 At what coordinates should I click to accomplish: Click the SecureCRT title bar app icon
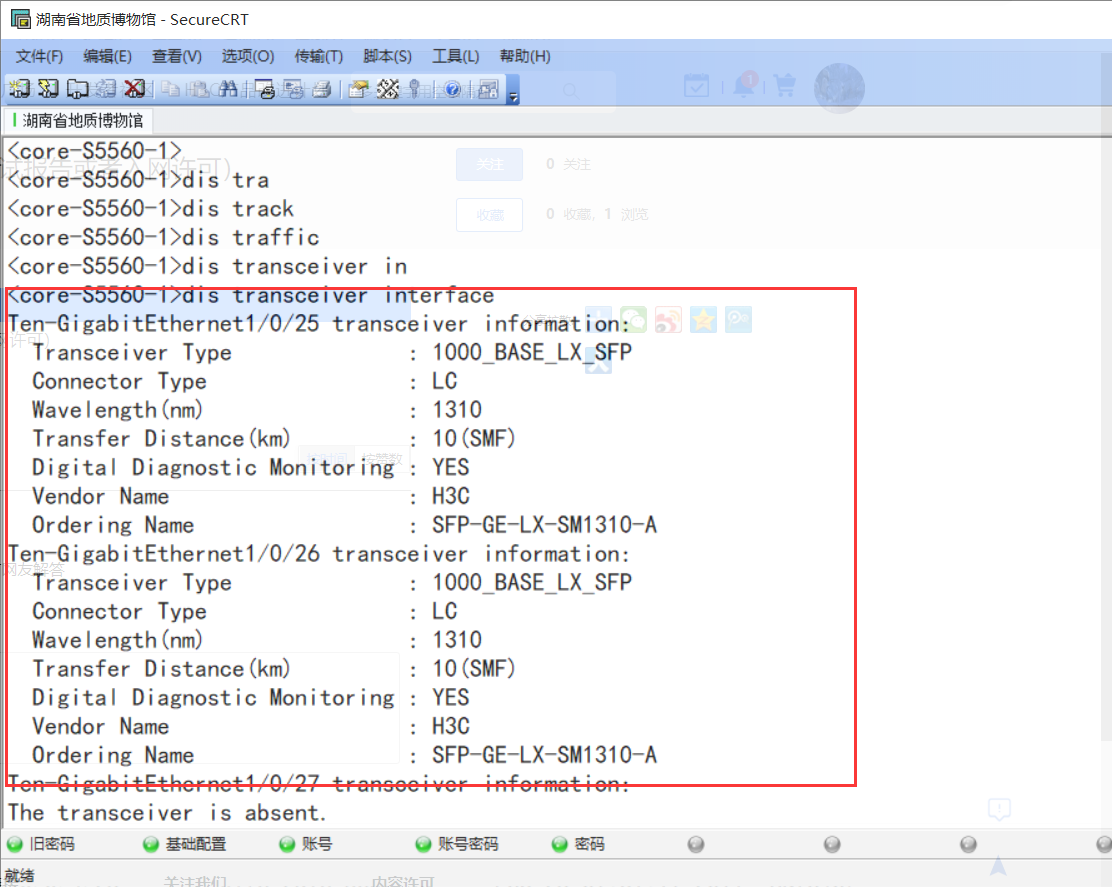[x=21, y=18]
